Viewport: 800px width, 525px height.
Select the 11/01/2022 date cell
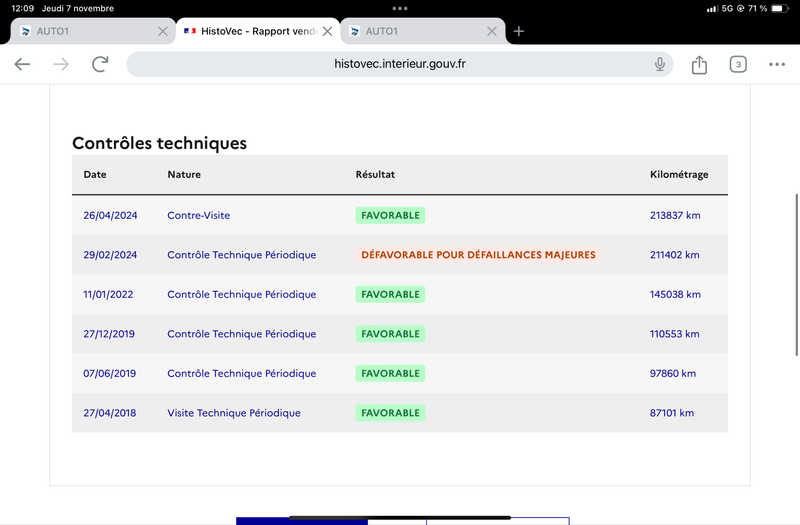click(x=108, y=294)
